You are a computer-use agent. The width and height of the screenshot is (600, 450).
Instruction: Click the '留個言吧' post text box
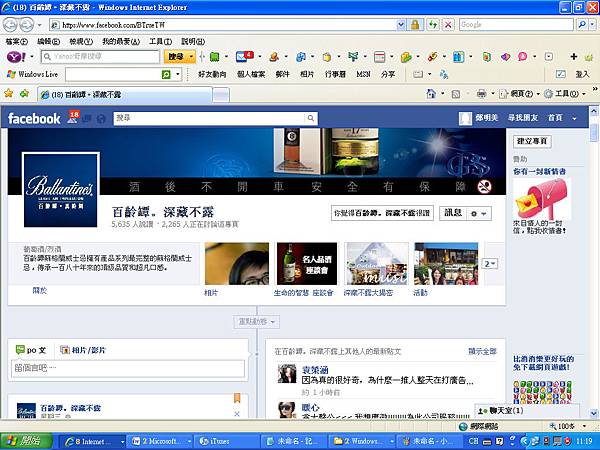pyautogui.click(x=128, y=368)
